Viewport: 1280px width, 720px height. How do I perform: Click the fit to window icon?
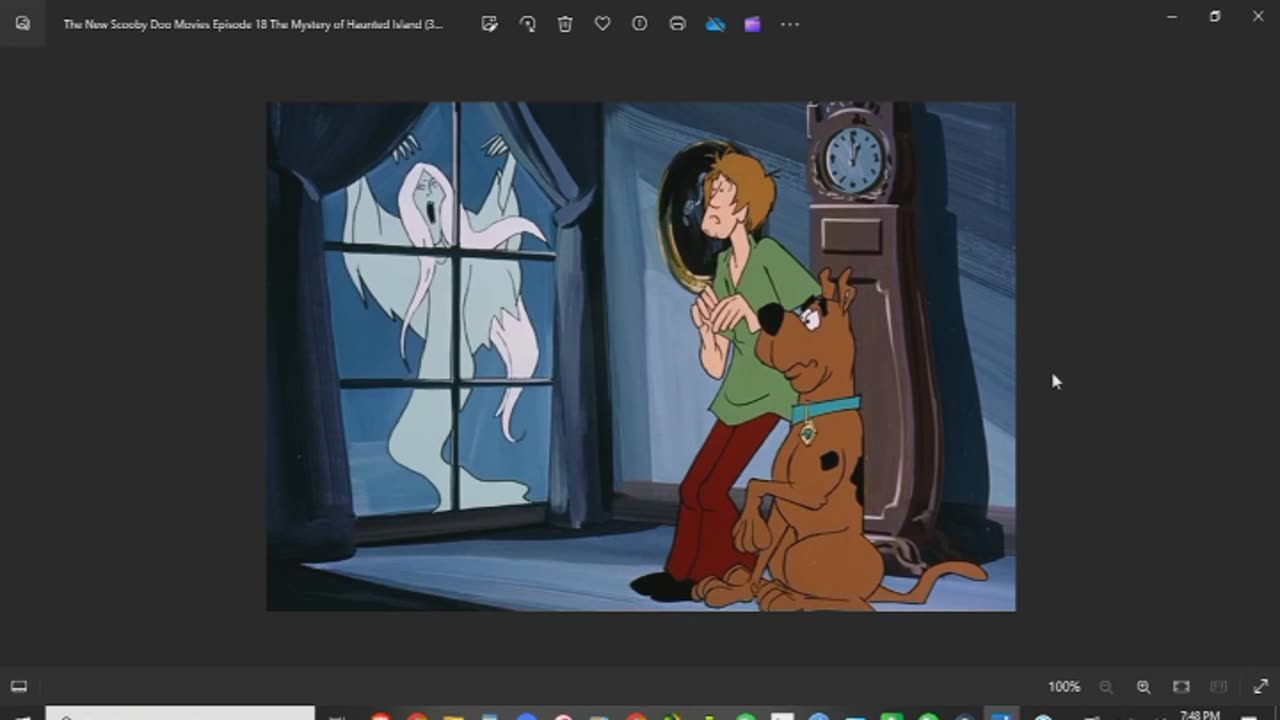pyautogui.click(x=1181, y=687)
